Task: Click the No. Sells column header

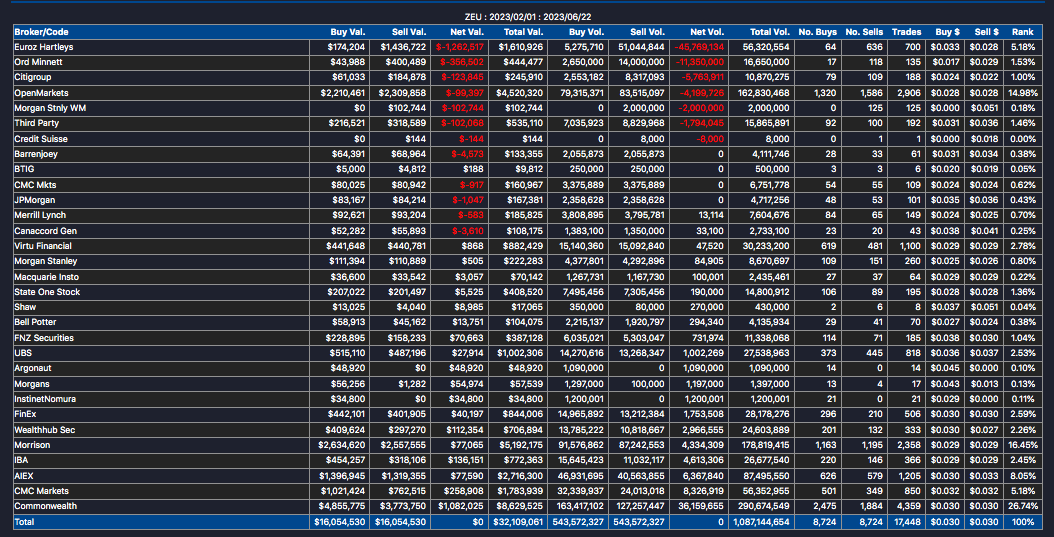Action: click(864, 32)
